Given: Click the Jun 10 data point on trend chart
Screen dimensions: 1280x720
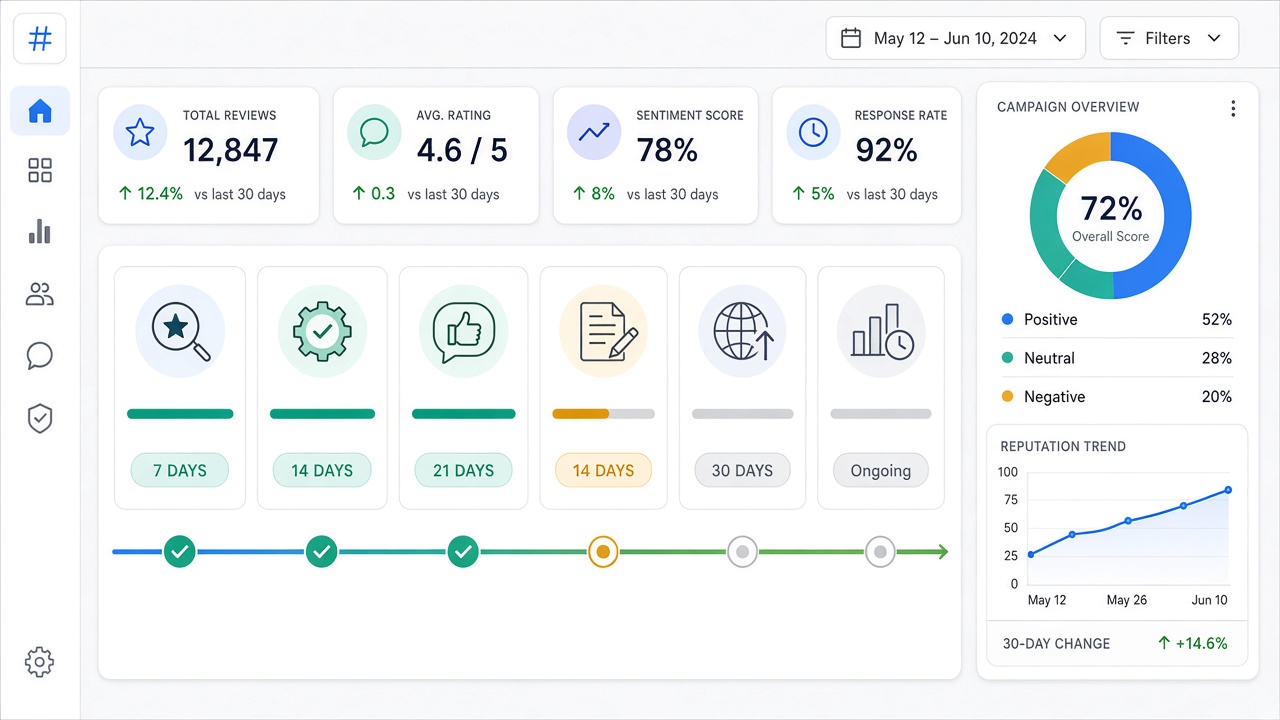Looking at the screenshot, I should point(1228,490).
